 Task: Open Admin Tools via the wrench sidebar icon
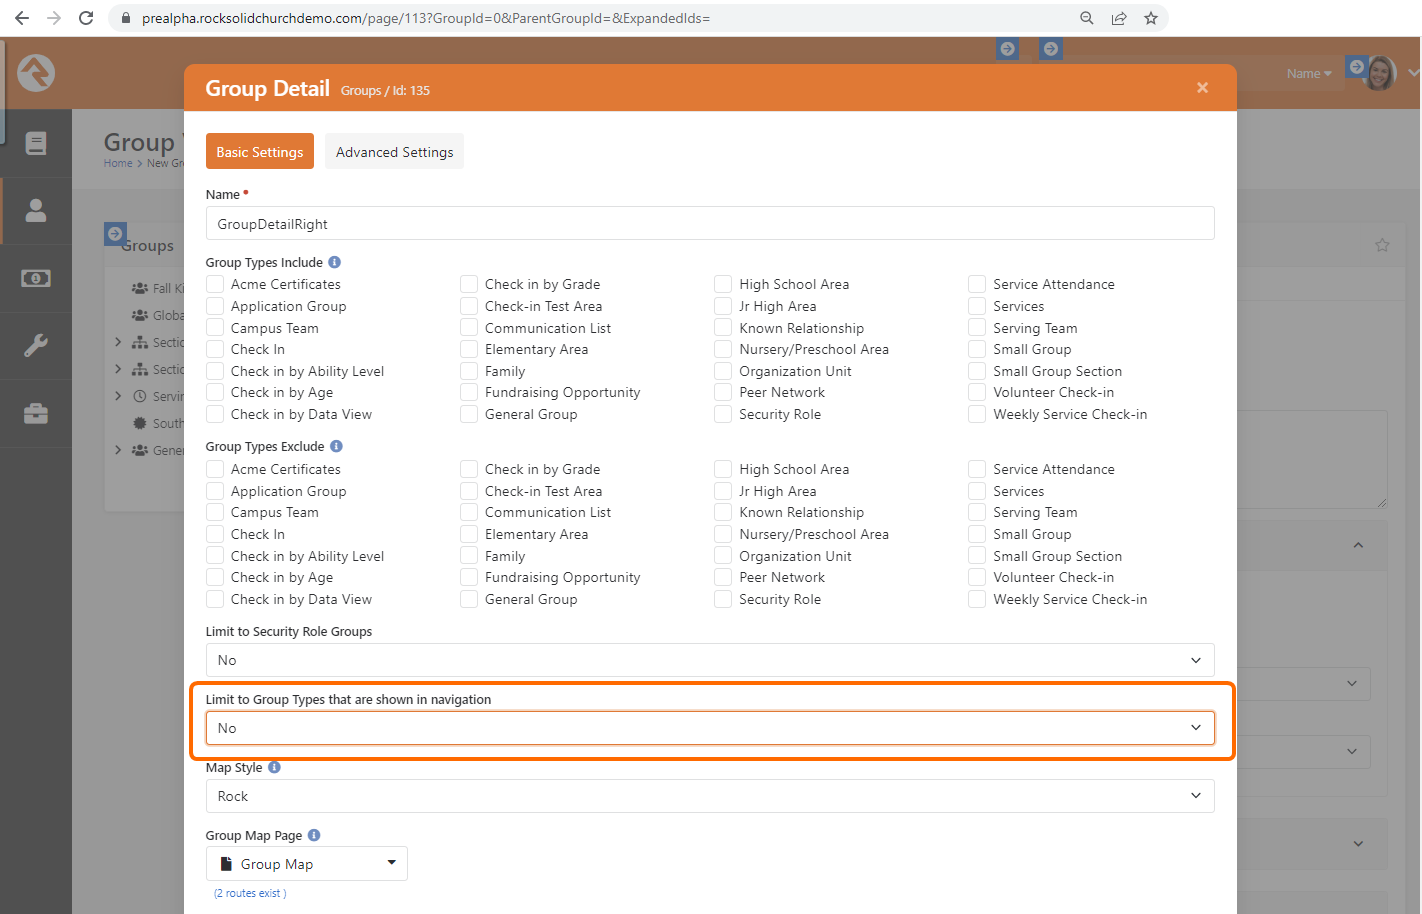36,346
